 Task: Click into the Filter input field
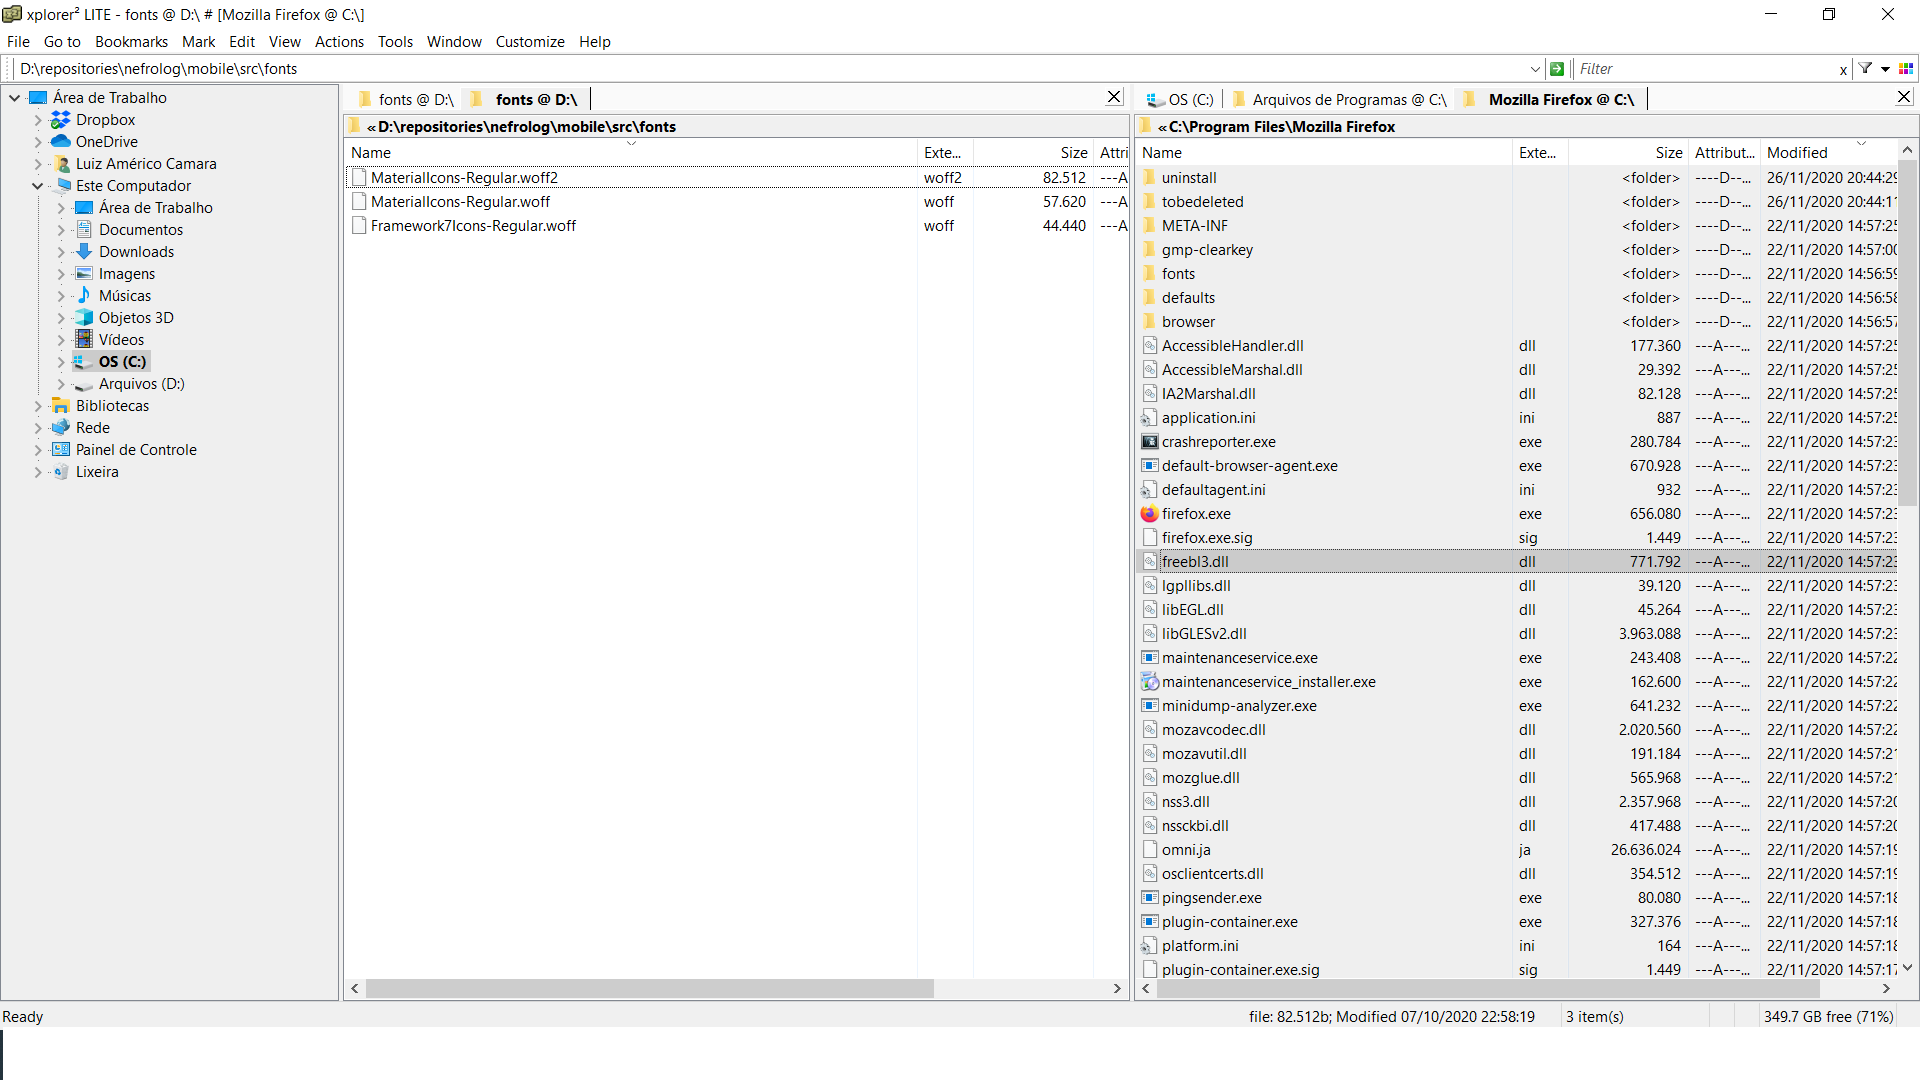click(1700, 69)
